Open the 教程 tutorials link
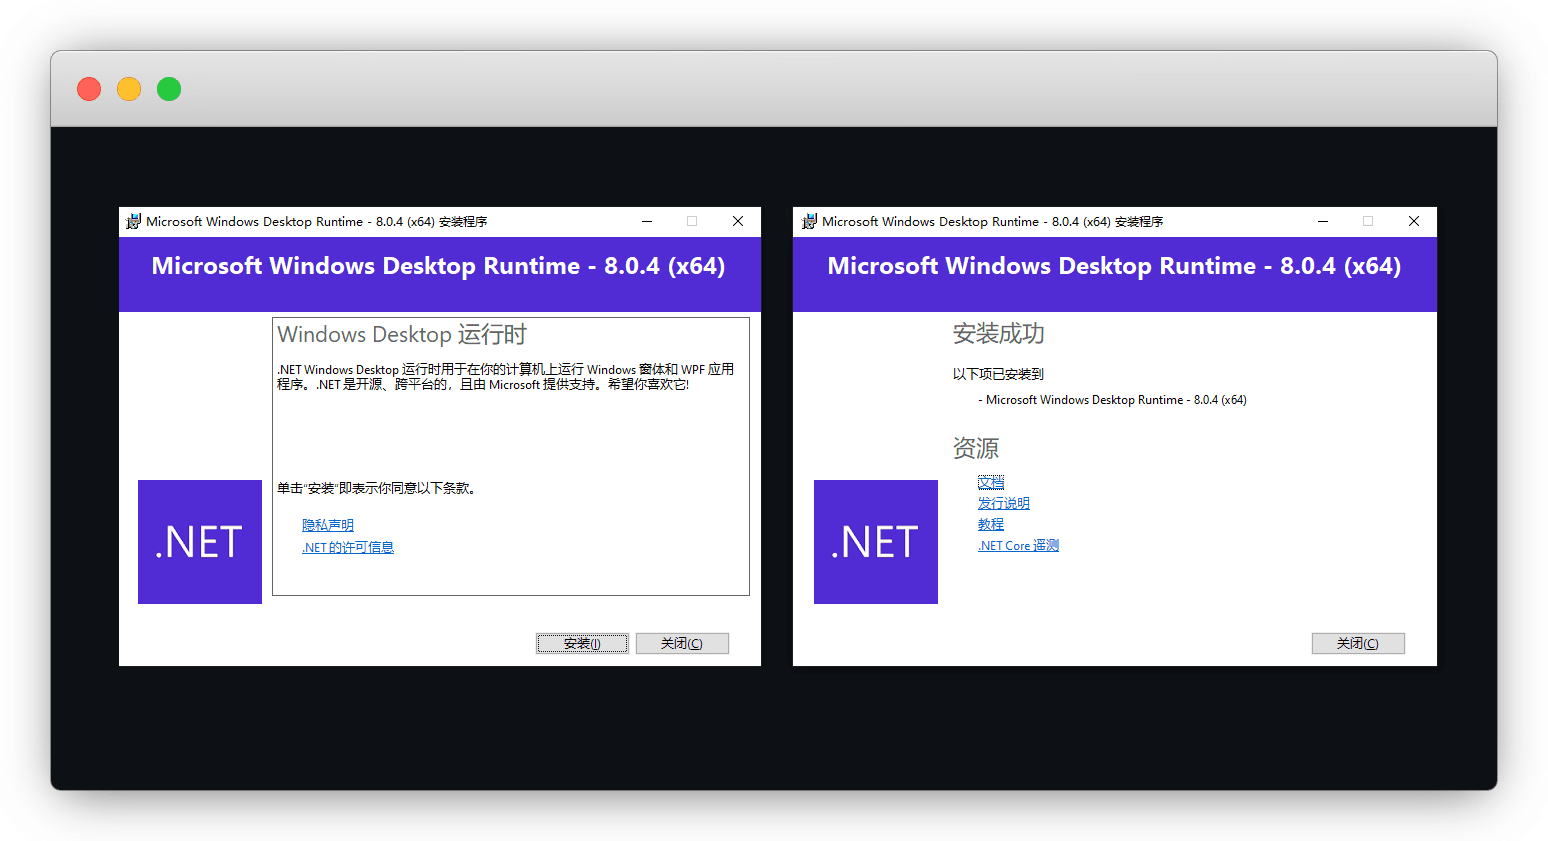Image resolution: width=1548 pixels, height=841 pixels. click(x=991, y=524)
